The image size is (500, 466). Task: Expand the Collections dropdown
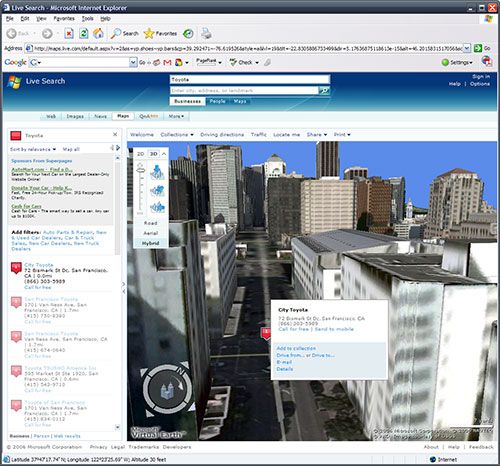(177, 135)
